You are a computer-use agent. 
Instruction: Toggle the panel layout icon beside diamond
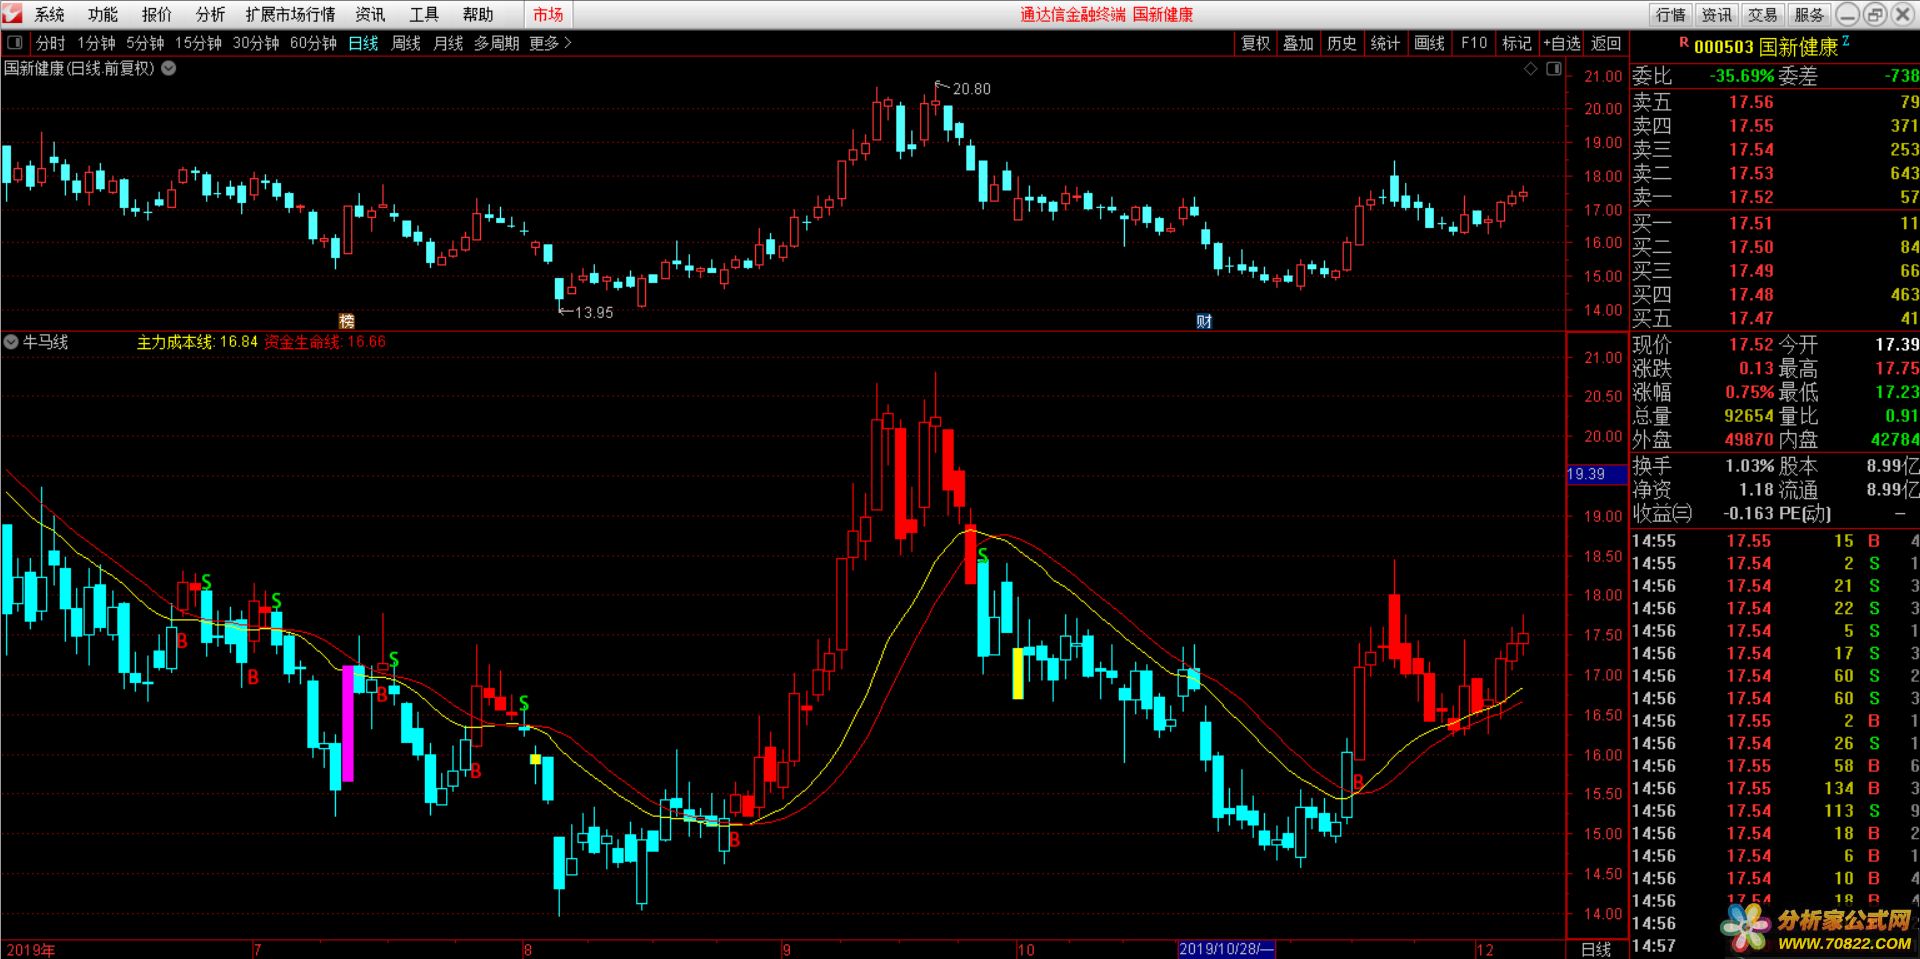click(1553, 69)
